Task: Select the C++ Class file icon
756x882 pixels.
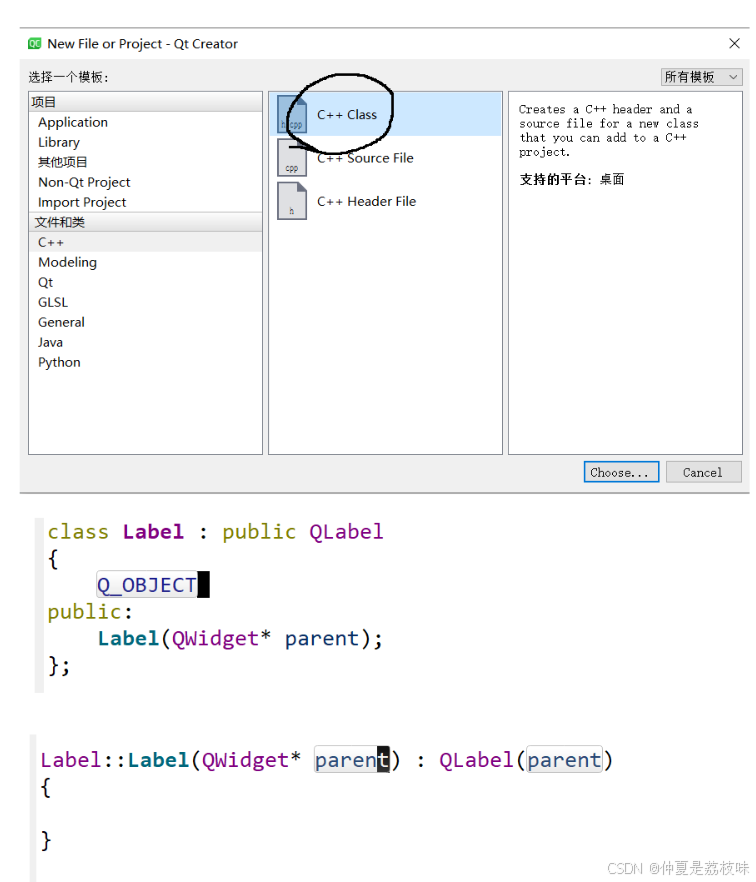Action: click(292, 114)
